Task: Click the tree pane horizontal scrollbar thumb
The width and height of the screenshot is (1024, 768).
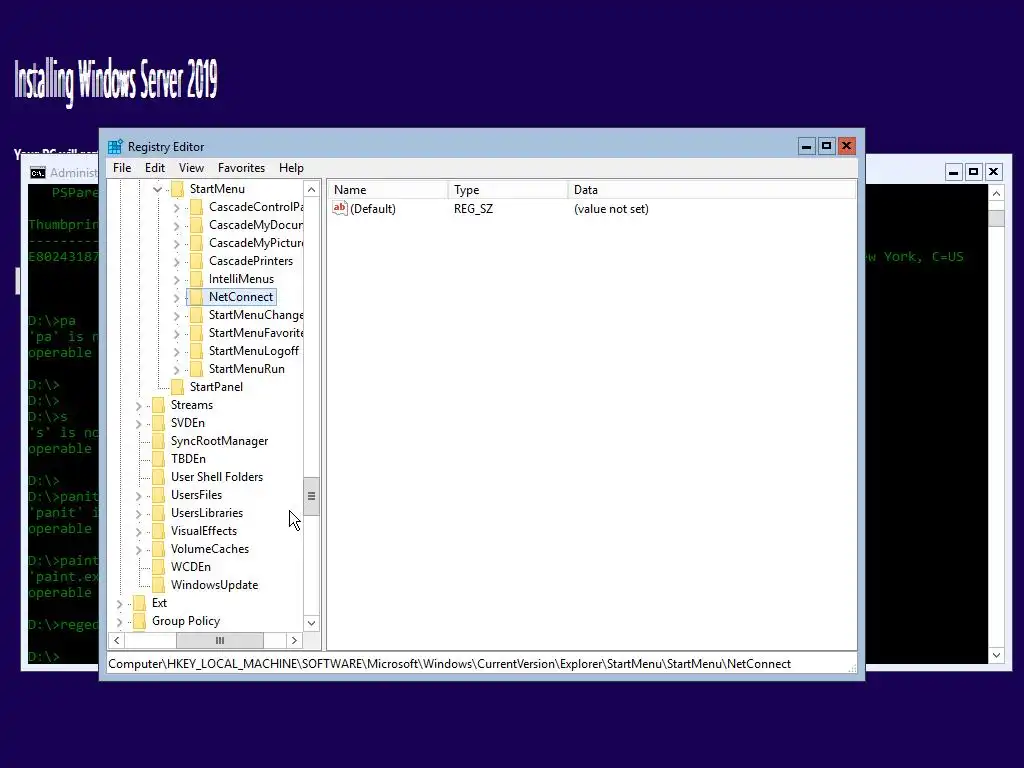Action: [219, 641]
